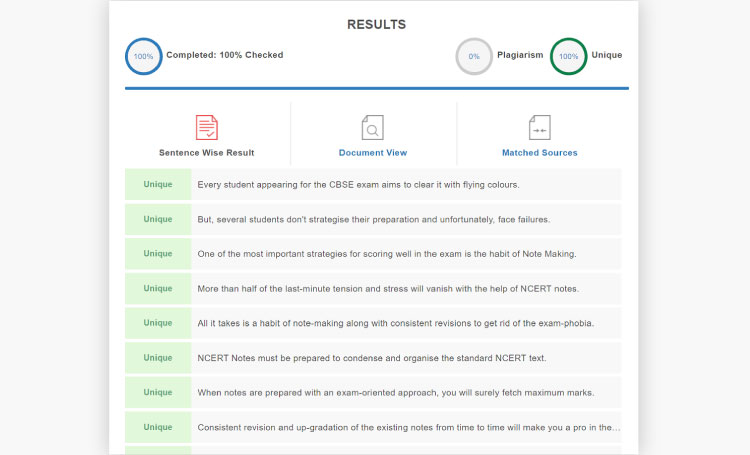The image size is (750, 455).
Task: Open the Sentence Wise Result tab label
Action: pyautogui.click(x=207, y=153)
